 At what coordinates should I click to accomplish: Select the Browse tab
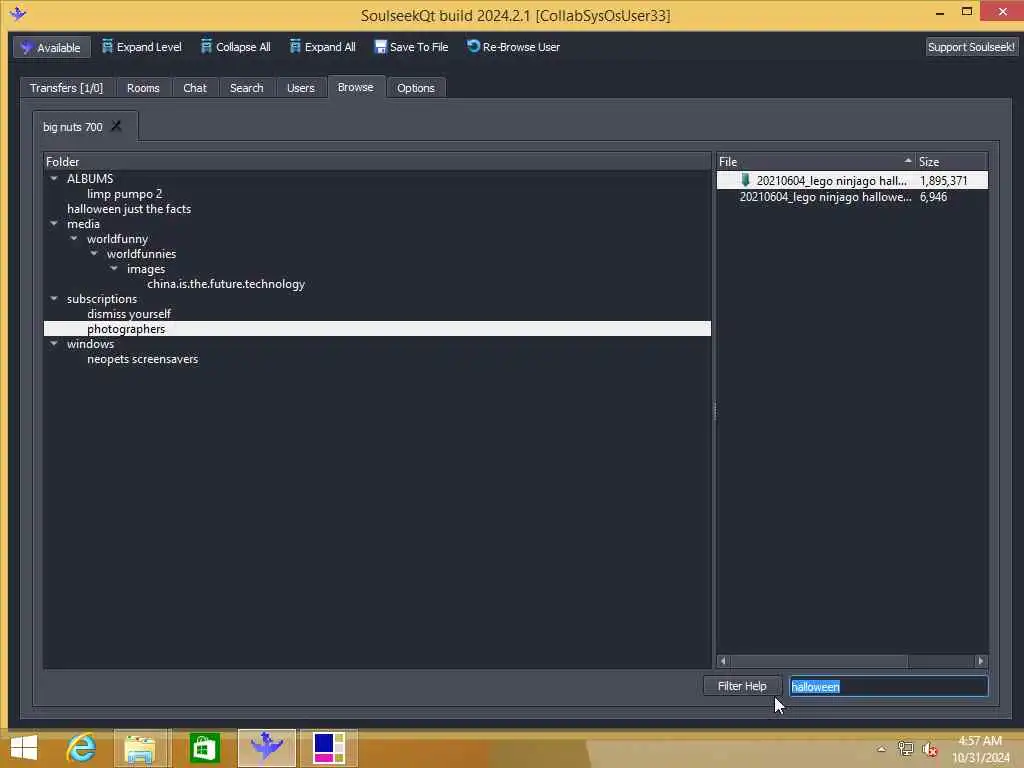355,87
